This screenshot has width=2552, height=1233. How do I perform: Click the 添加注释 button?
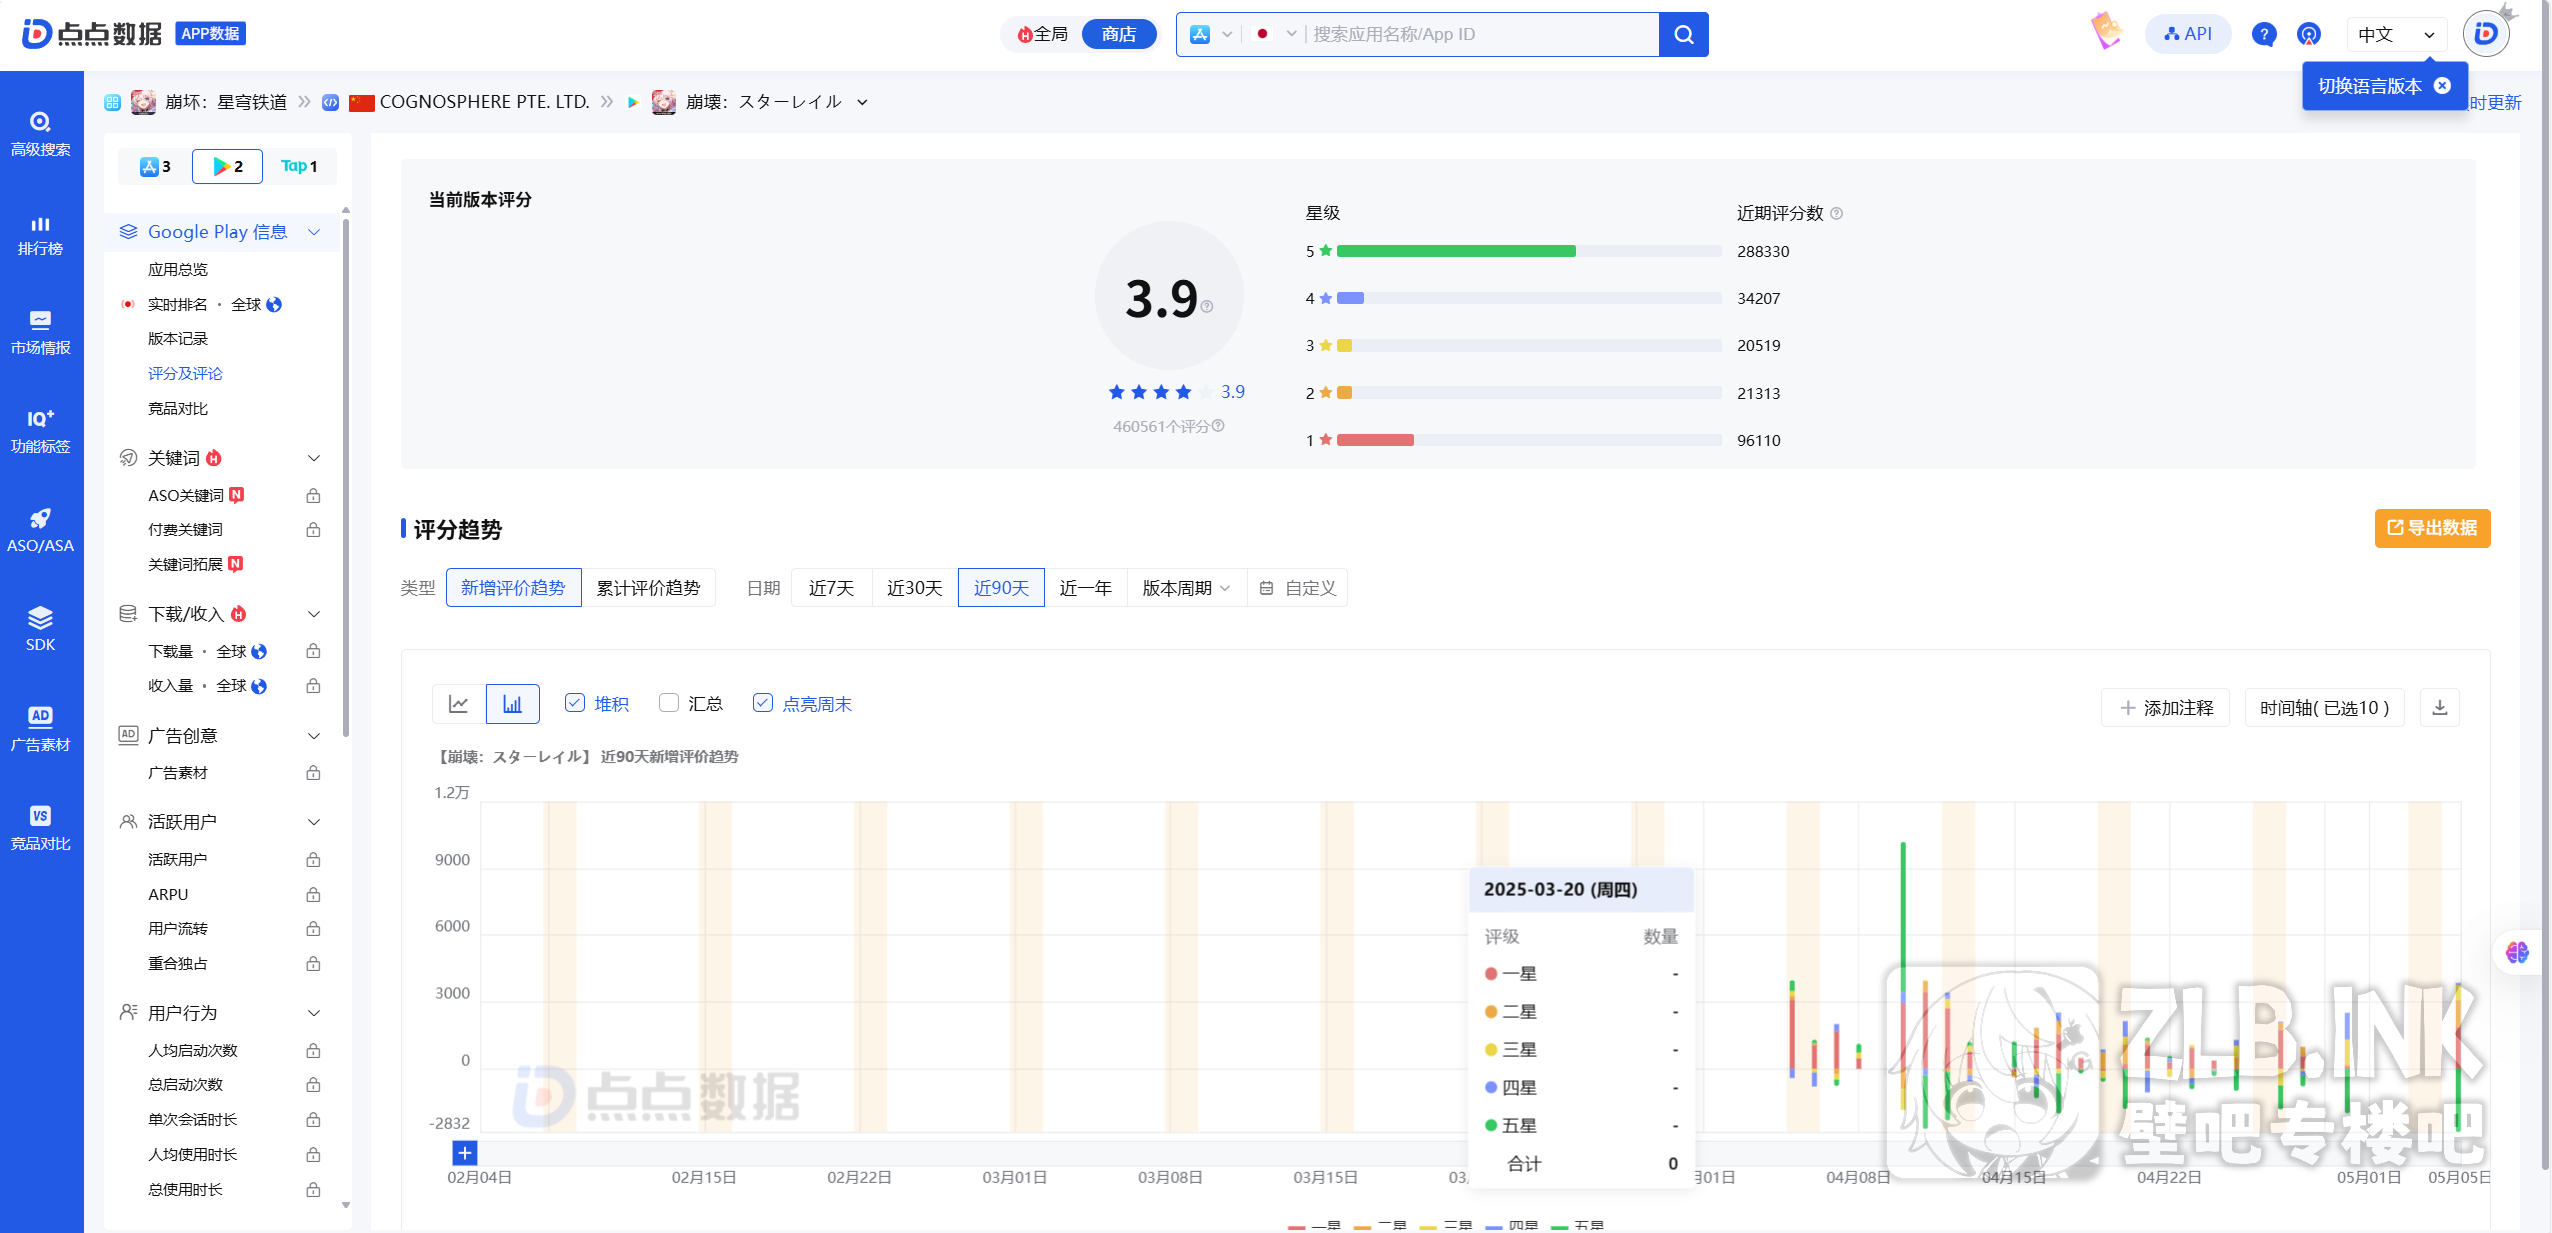tap(2166, 707)
